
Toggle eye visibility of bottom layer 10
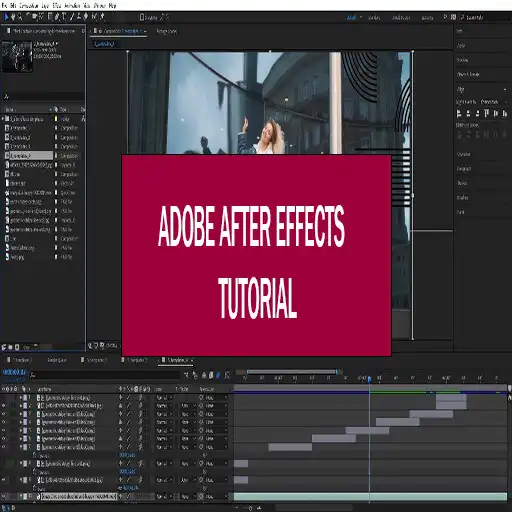4,496
